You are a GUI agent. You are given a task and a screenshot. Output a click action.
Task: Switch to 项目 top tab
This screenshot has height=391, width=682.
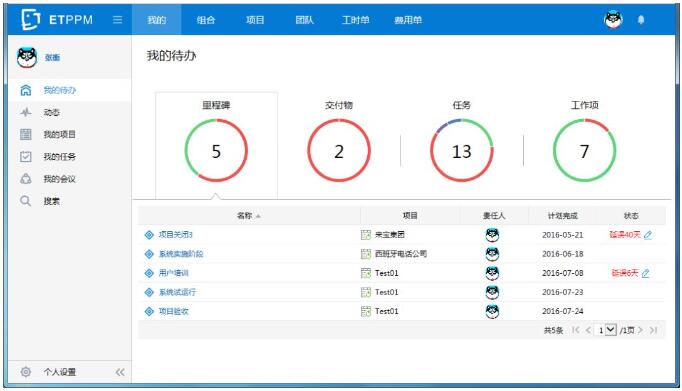tap(255, 20)
